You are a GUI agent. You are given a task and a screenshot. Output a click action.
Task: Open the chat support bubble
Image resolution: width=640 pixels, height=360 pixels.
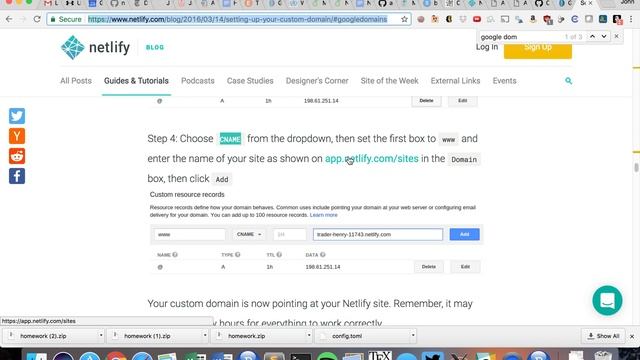click(x=607, y=300)
